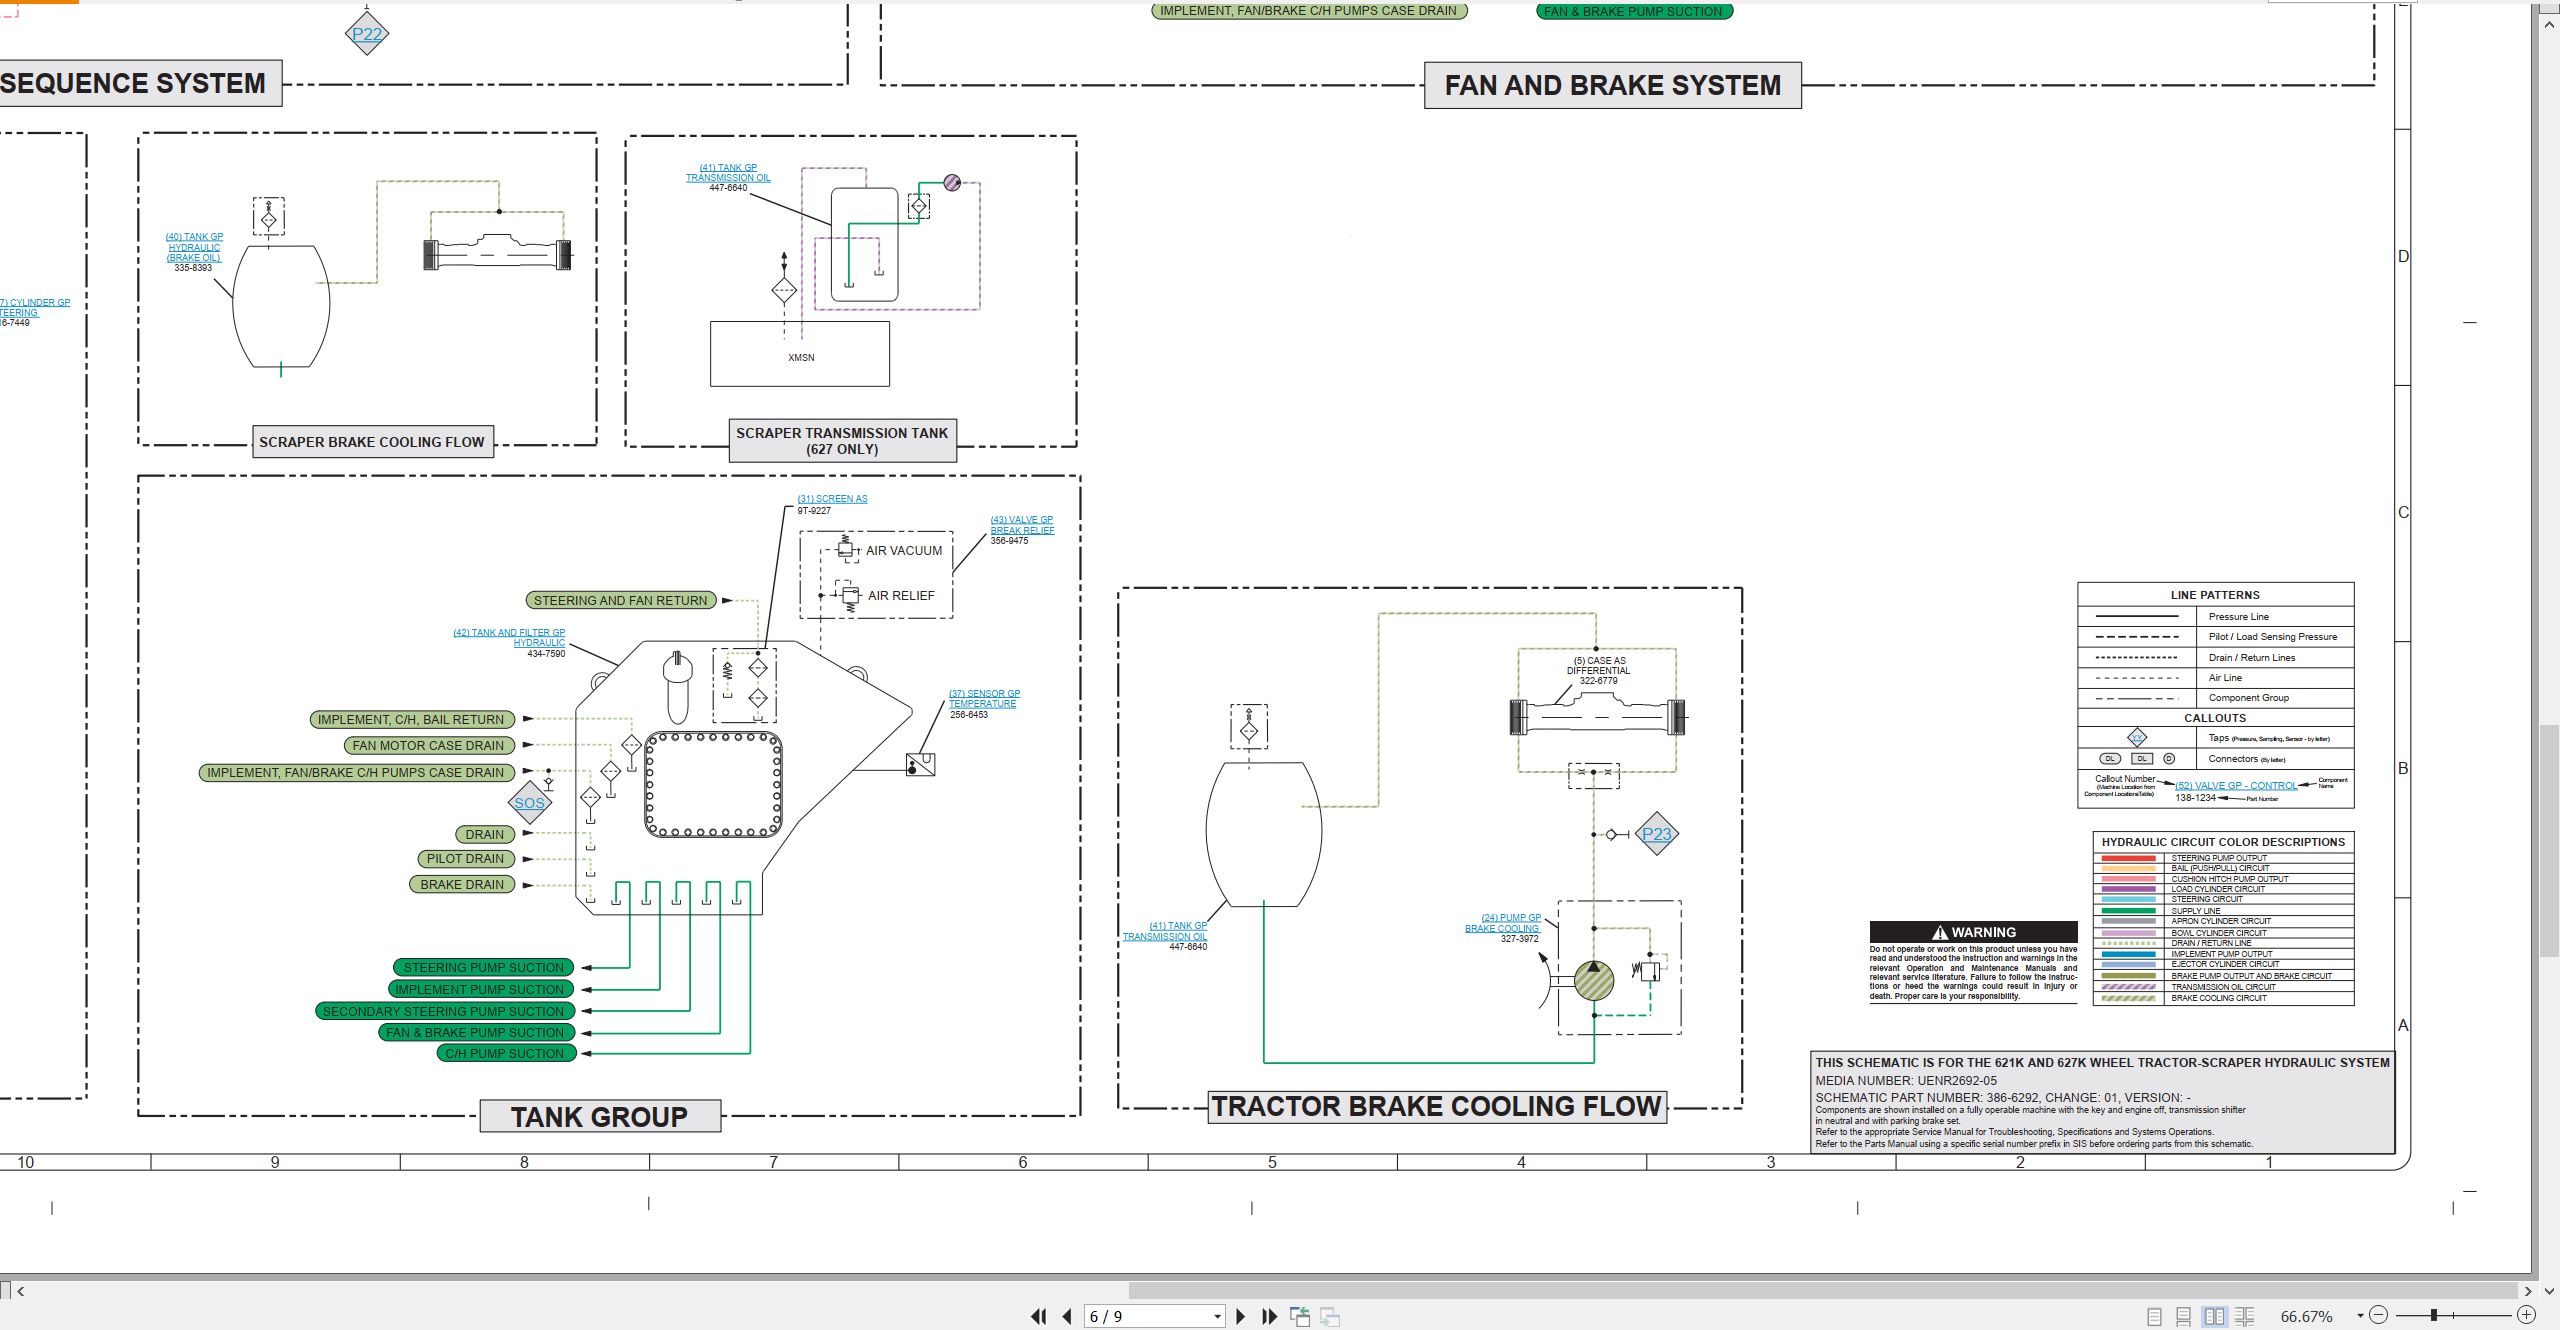Open the (40) Tank GP Hydraulic link
This screenshot has width=2560, height=1330.
[x=194, y=247]
